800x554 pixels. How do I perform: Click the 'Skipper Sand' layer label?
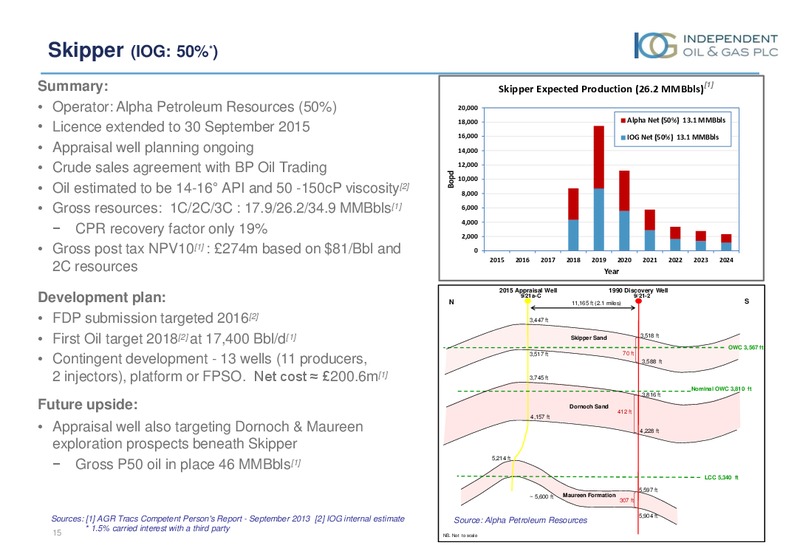point(589,338)
